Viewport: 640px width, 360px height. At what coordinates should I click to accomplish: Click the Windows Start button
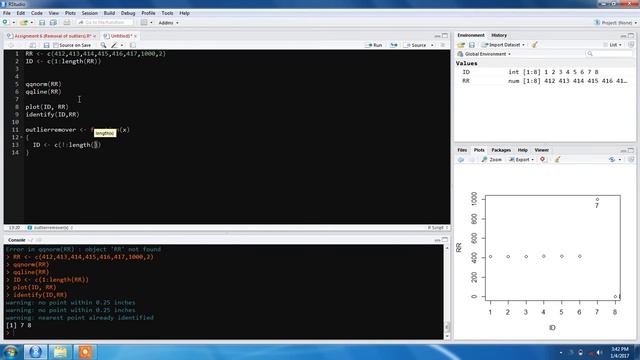[x=10, y=352]
